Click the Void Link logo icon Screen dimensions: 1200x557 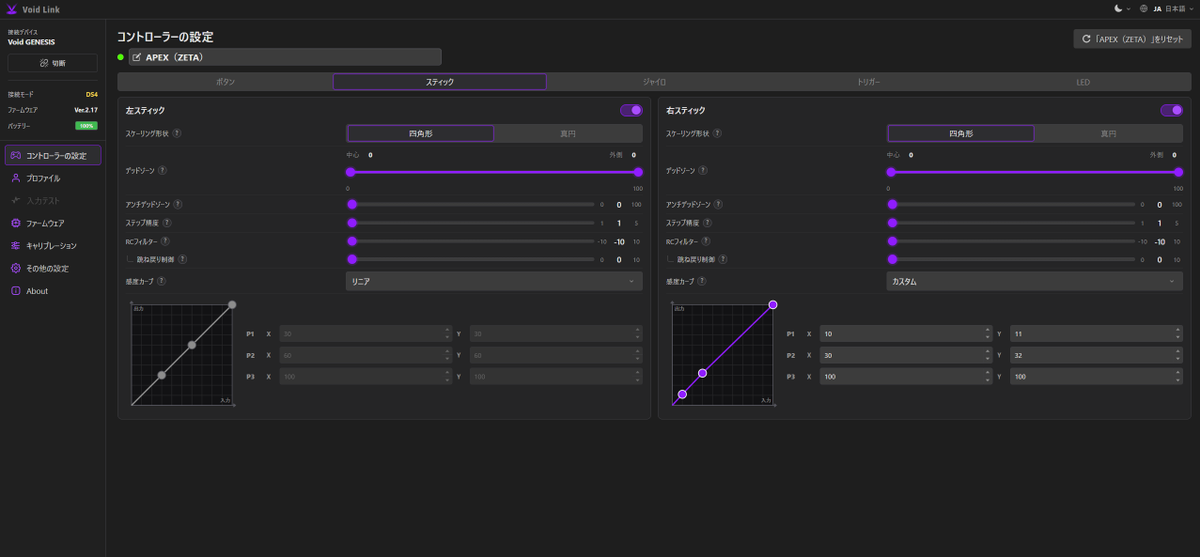[x=11, y=8]
